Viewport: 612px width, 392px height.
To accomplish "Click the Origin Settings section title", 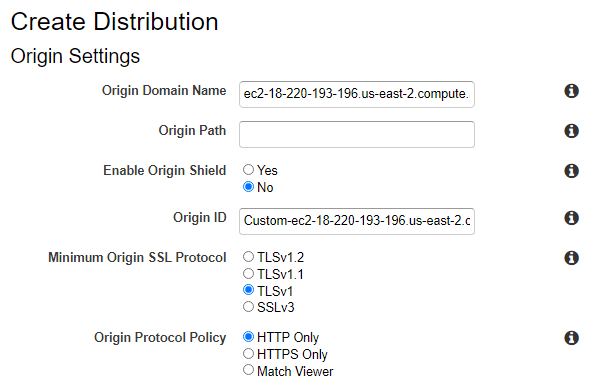I will (x=75, y=56).
